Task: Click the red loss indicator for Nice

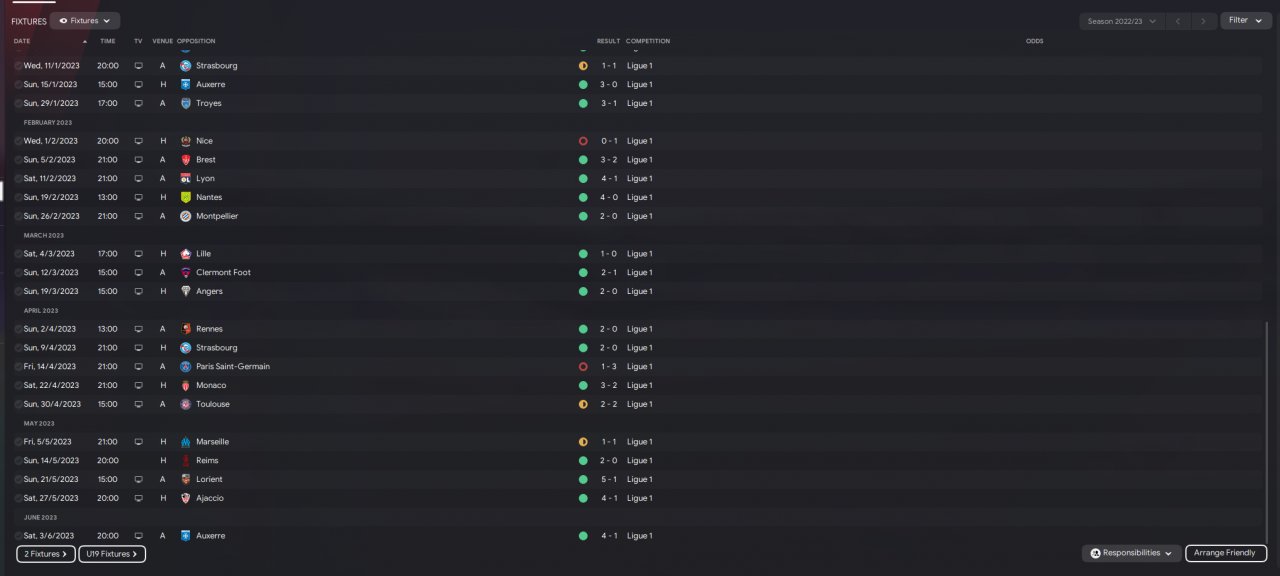Action: pos(583,141)
